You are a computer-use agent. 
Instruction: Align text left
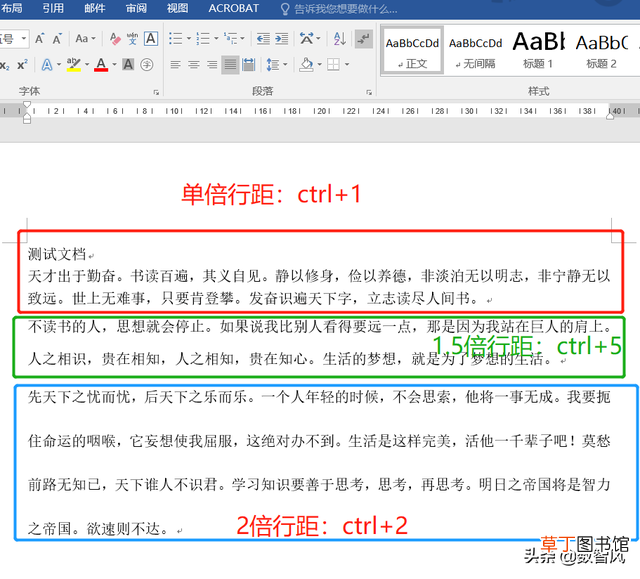176,64
